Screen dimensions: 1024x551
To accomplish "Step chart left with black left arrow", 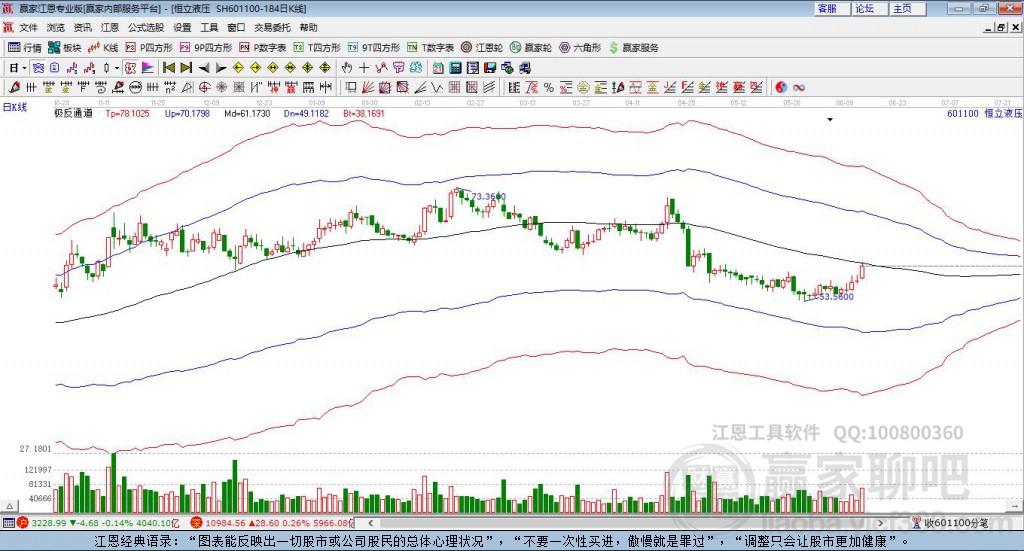I will coord(204,68).
